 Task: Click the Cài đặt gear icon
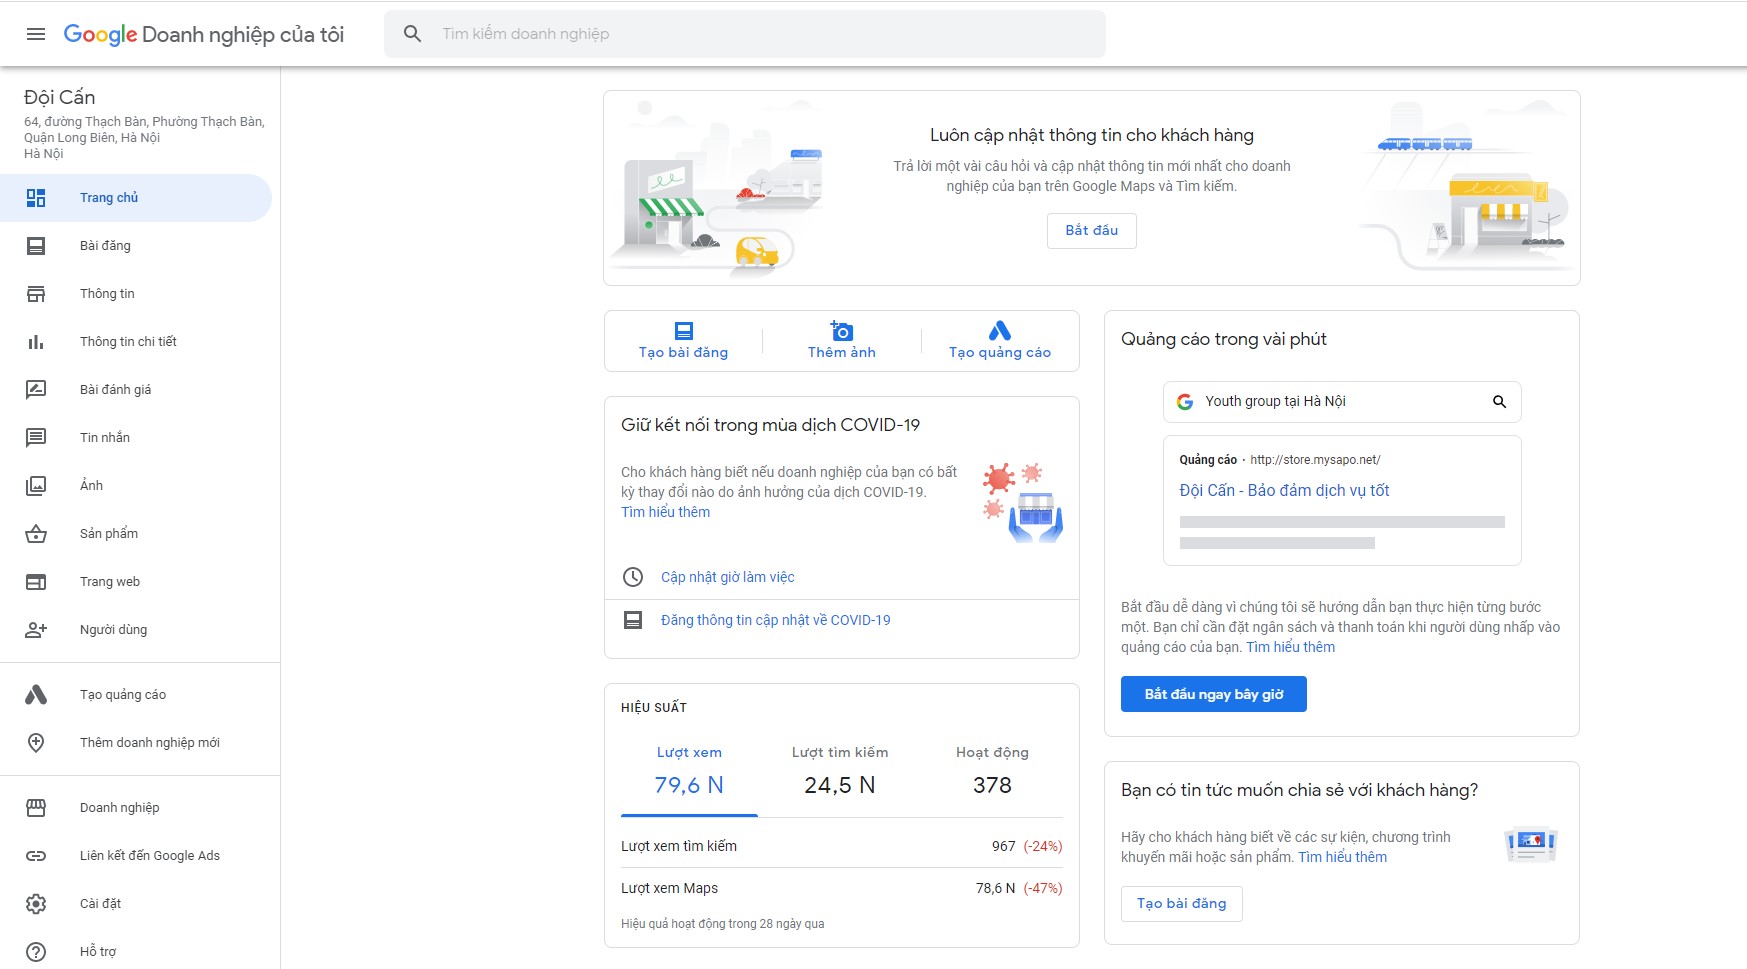pos(36,904)
